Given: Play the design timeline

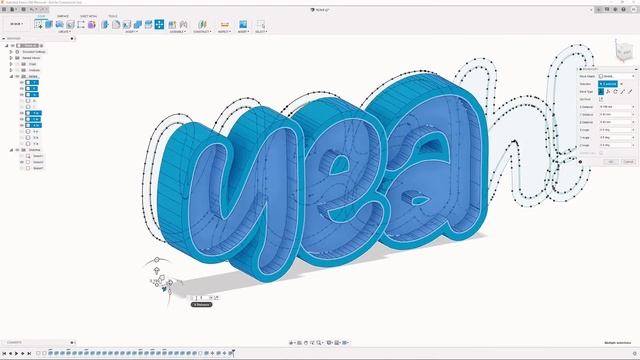Looking at the screenshot, I should pos(16,353).
